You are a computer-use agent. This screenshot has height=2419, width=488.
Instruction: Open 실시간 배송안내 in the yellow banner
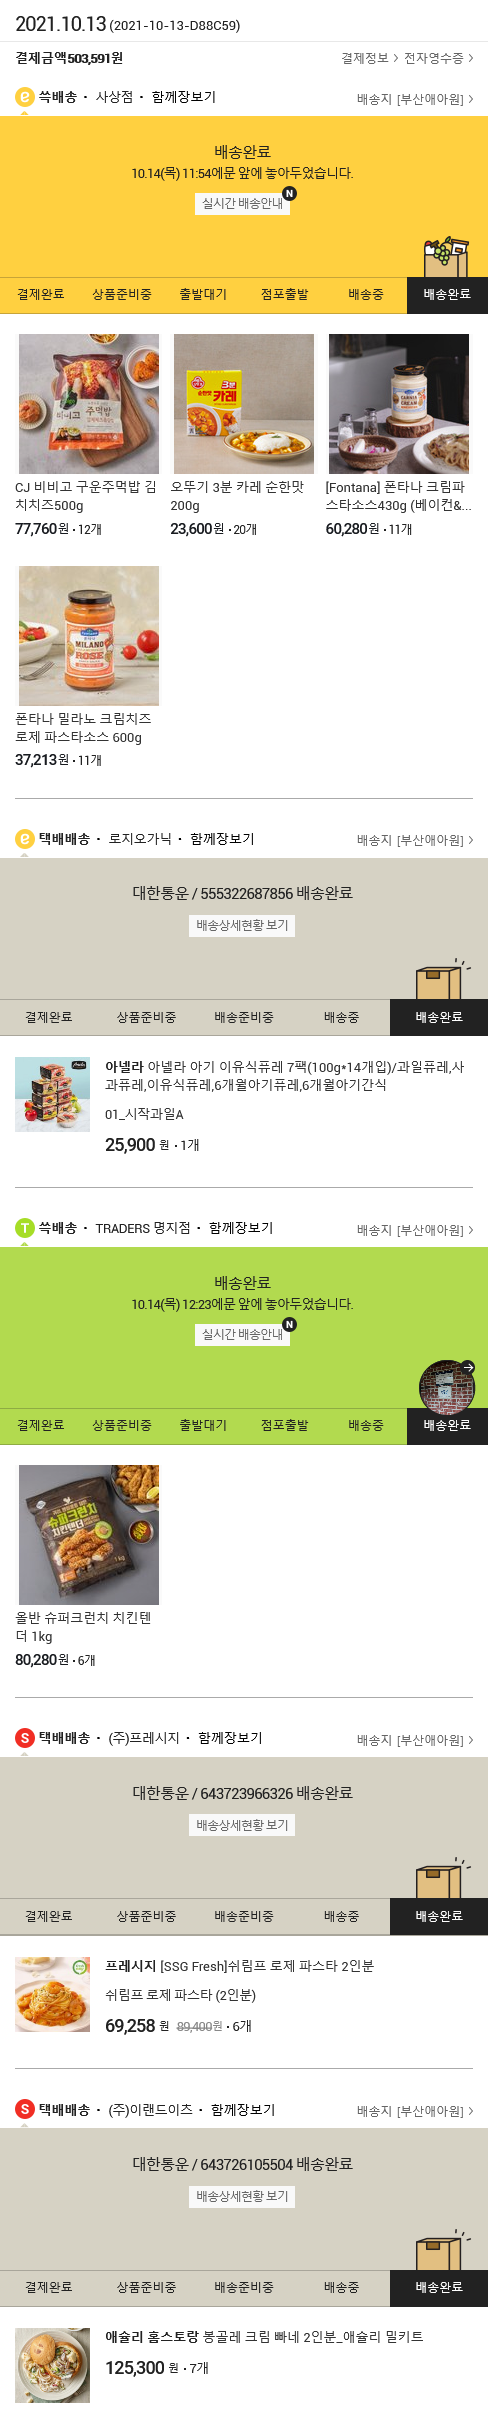coord(242,203)
